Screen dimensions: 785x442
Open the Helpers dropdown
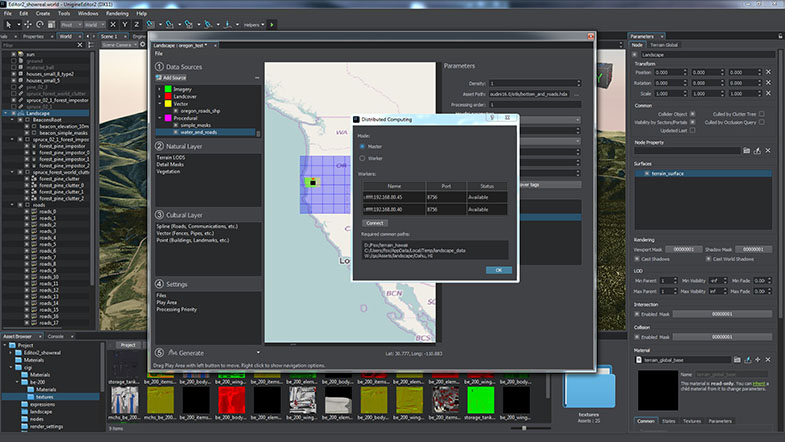coord(254,25)
